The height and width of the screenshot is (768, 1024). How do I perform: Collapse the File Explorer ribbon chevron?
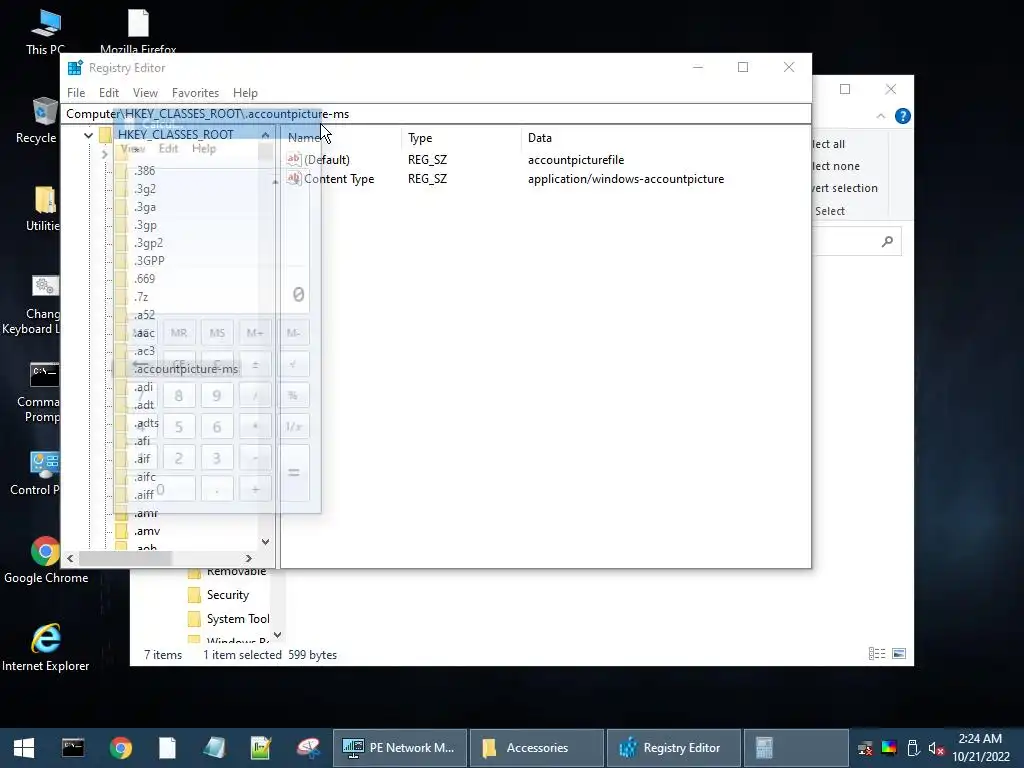point(880,116)
